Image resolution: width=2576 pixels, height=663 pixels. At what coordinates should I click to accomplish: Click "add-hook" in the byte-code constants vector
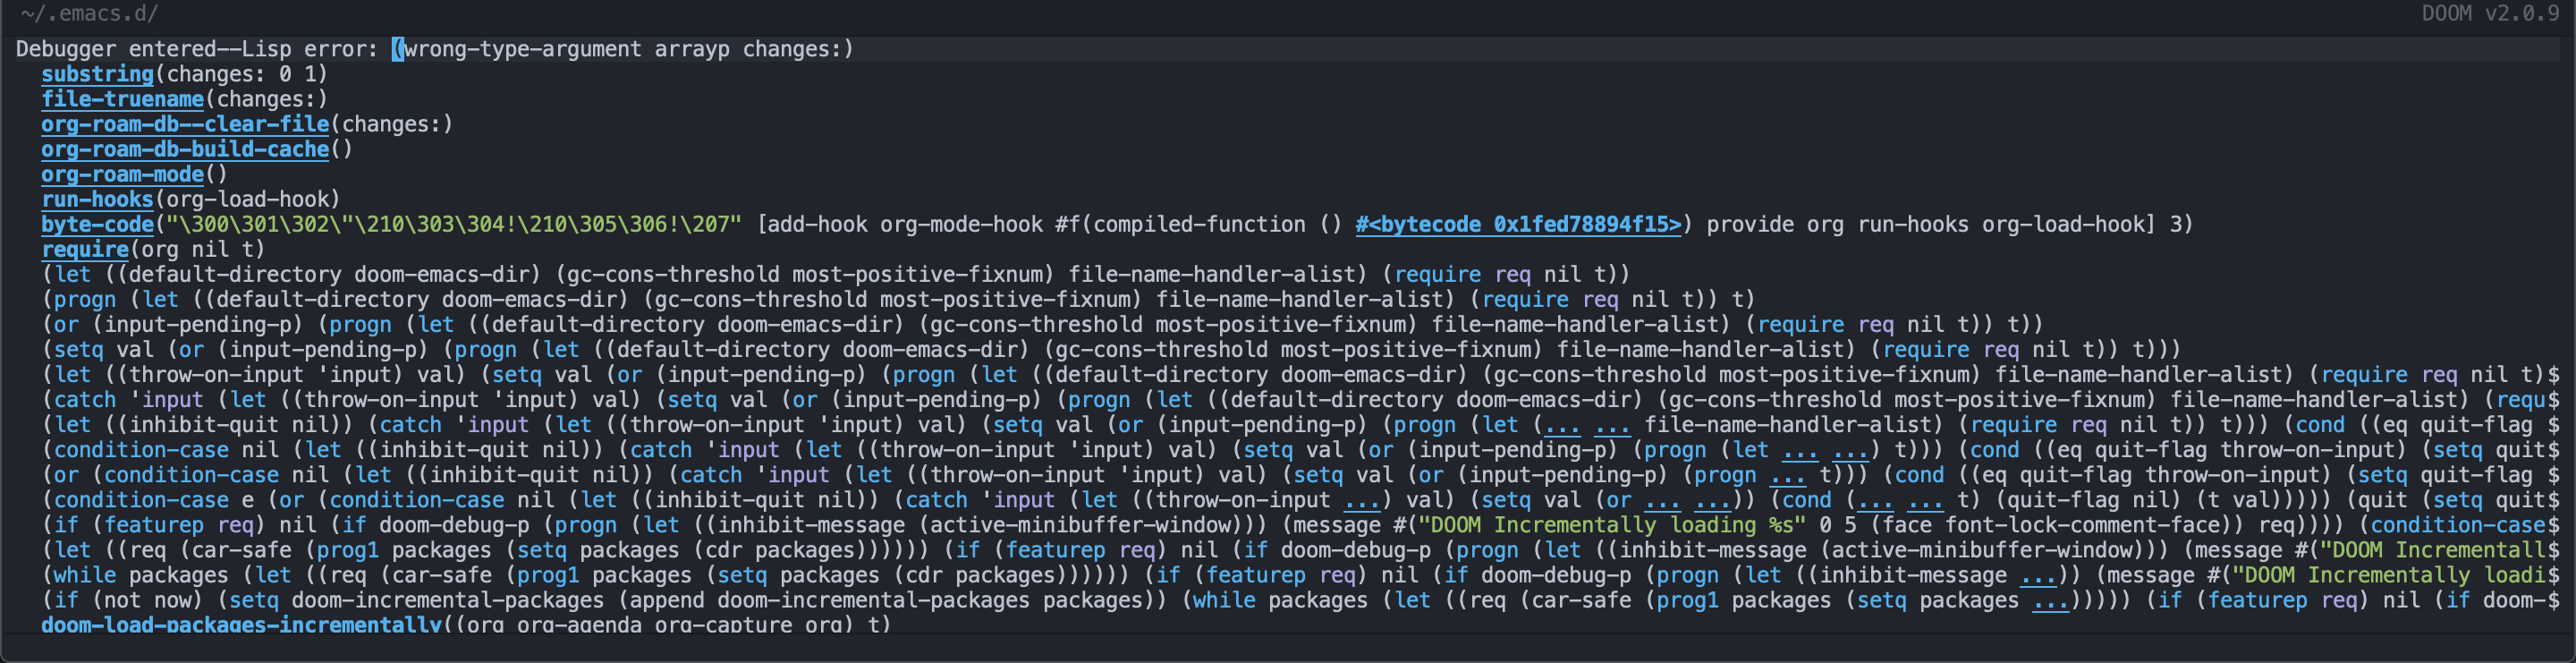(818, 224)
